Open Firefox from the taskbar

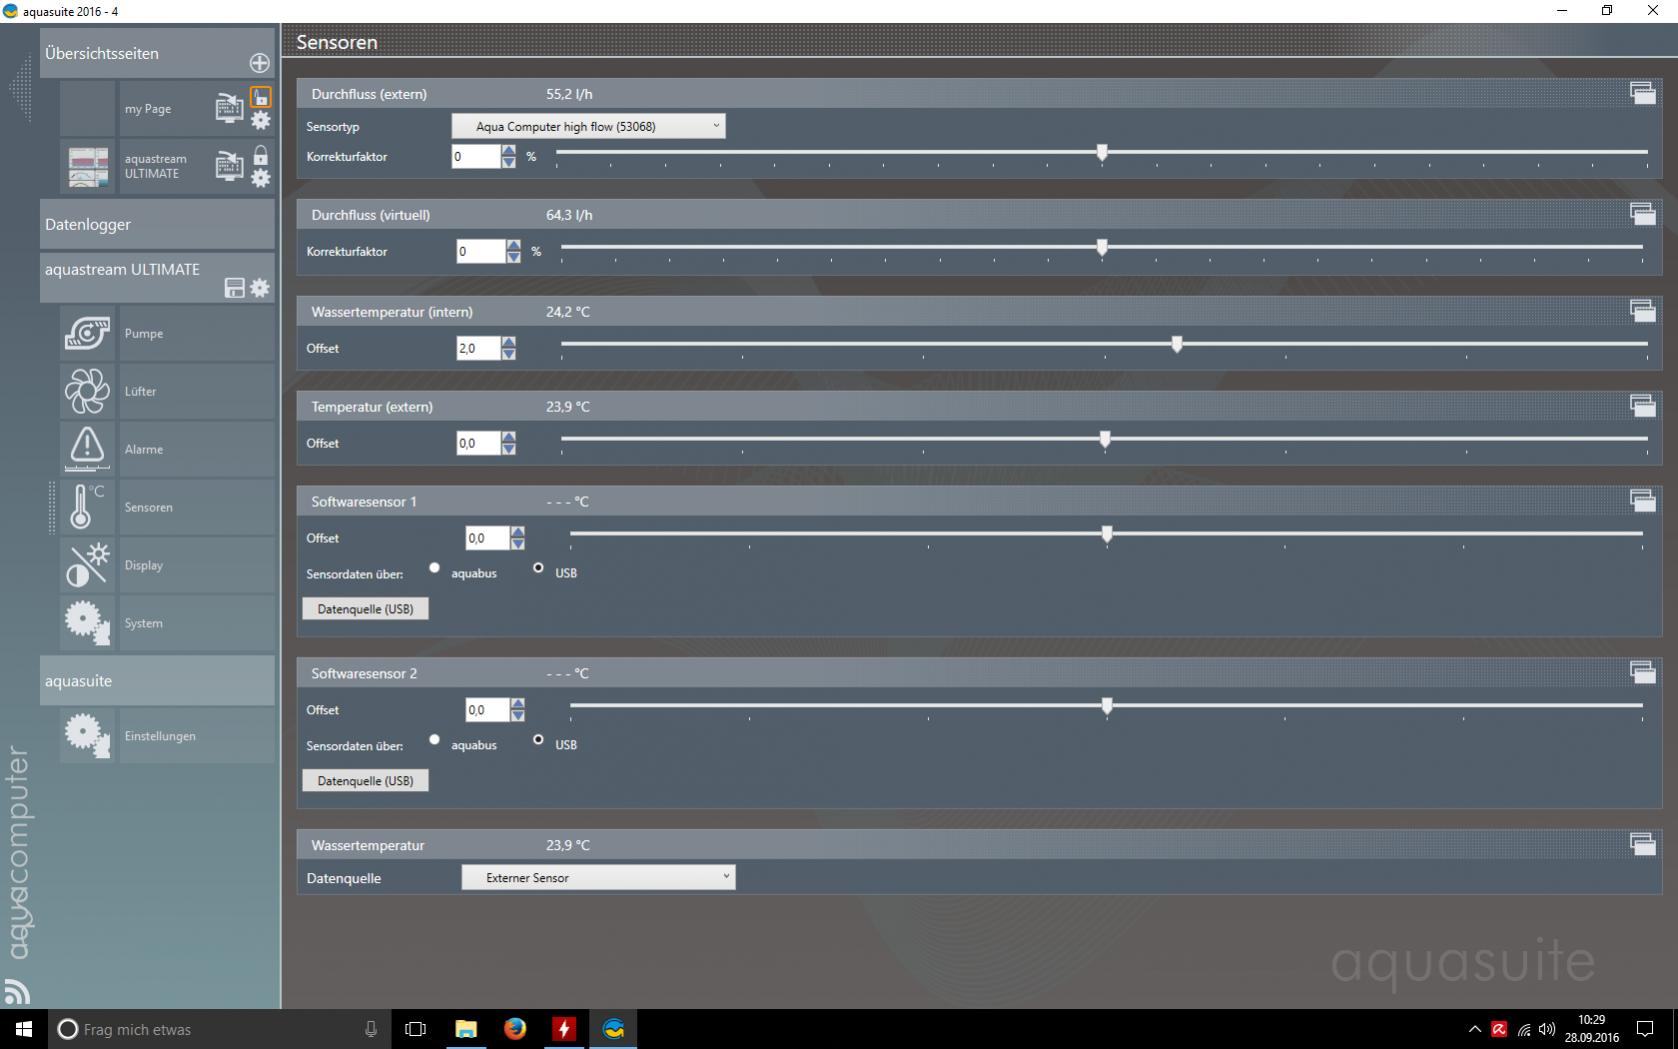(x=515, y=1029)
